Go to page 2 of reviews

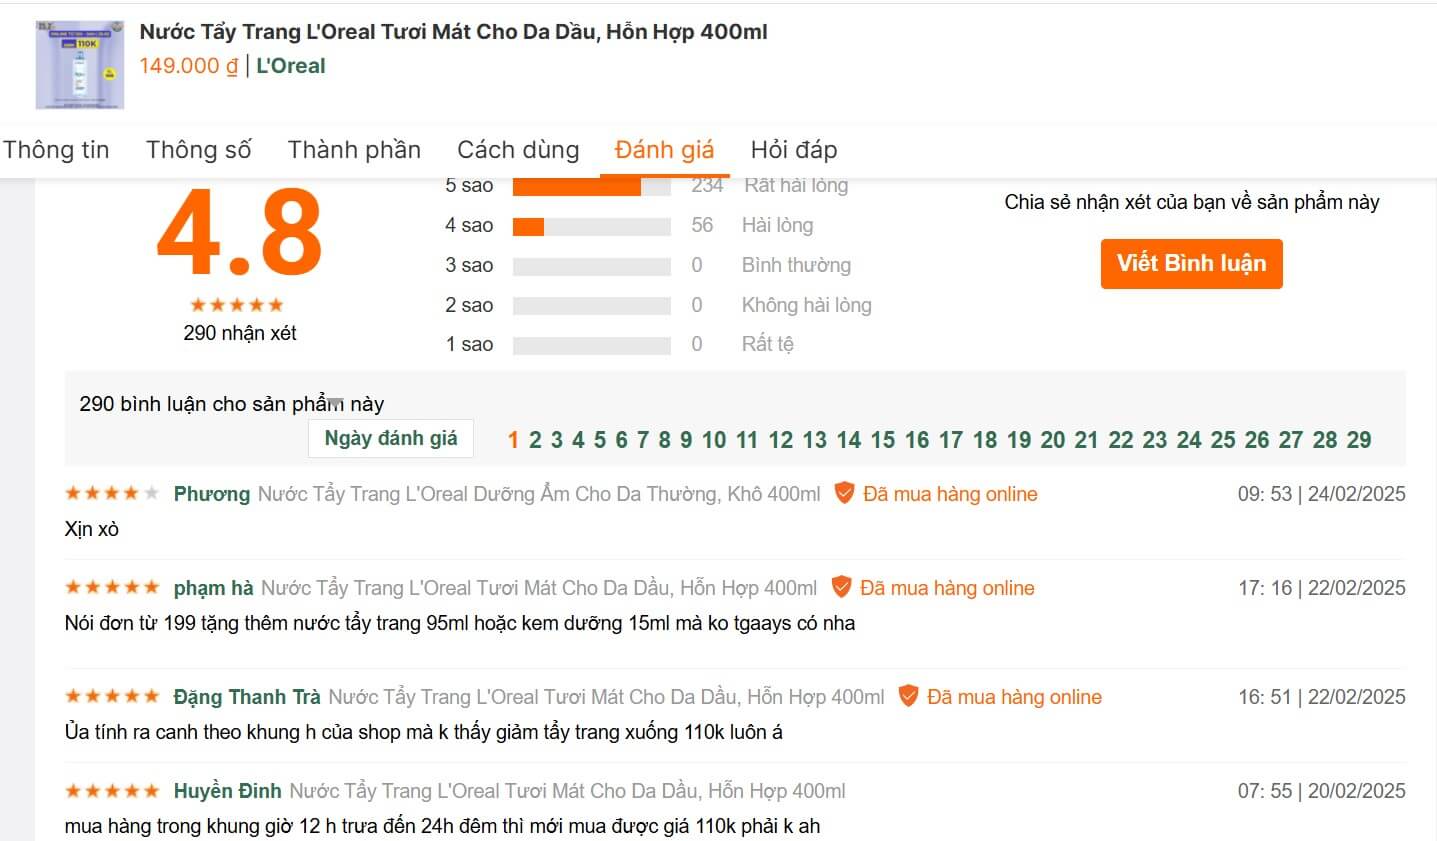535,439
